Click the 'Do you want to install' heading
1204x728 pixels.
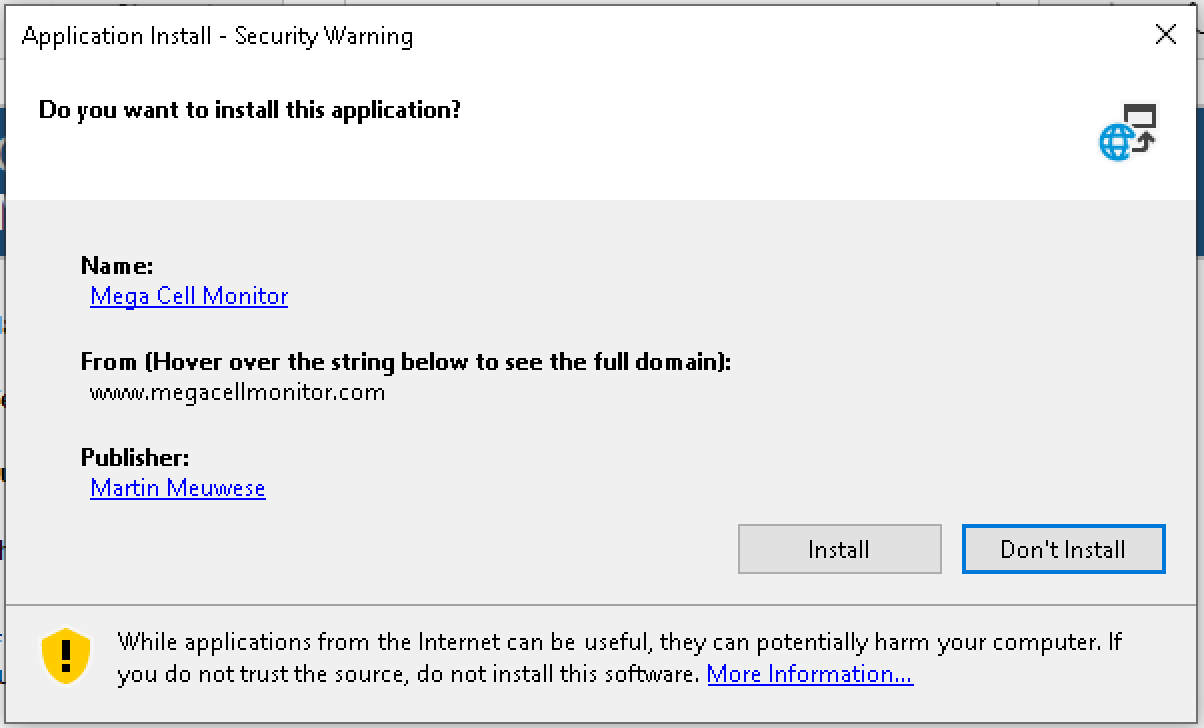(250, 110)
